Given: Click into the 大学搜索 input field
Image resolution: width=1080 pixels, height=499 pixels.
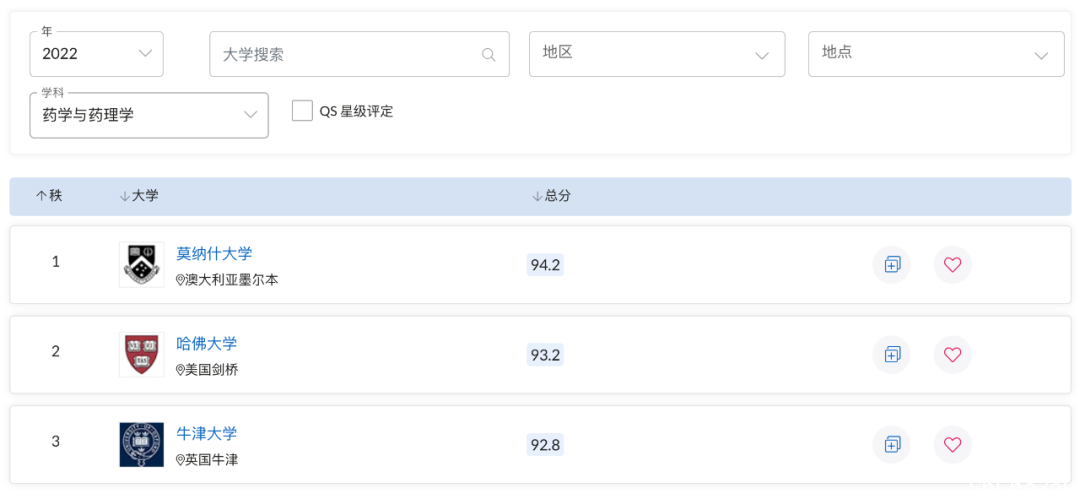Looking at the screenshot, I should [360, 54].
